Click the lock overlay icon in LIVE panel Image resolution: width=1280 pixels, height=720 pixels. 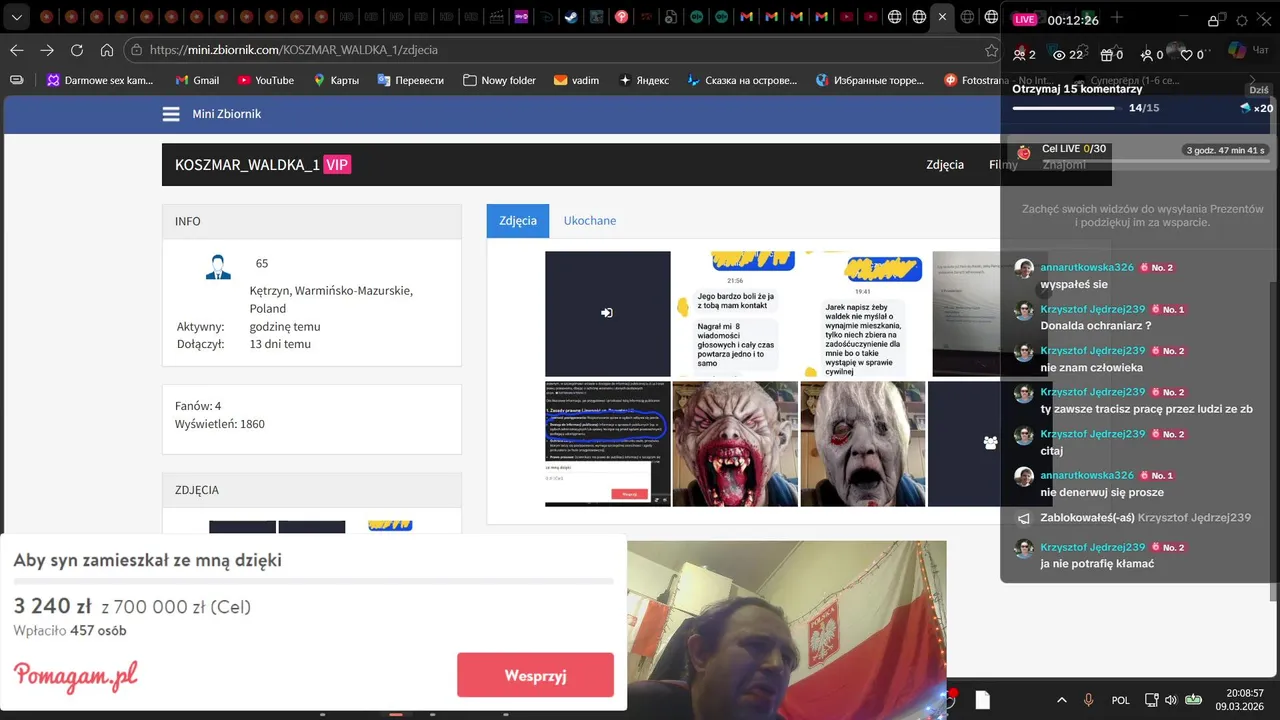(1213, 20)
